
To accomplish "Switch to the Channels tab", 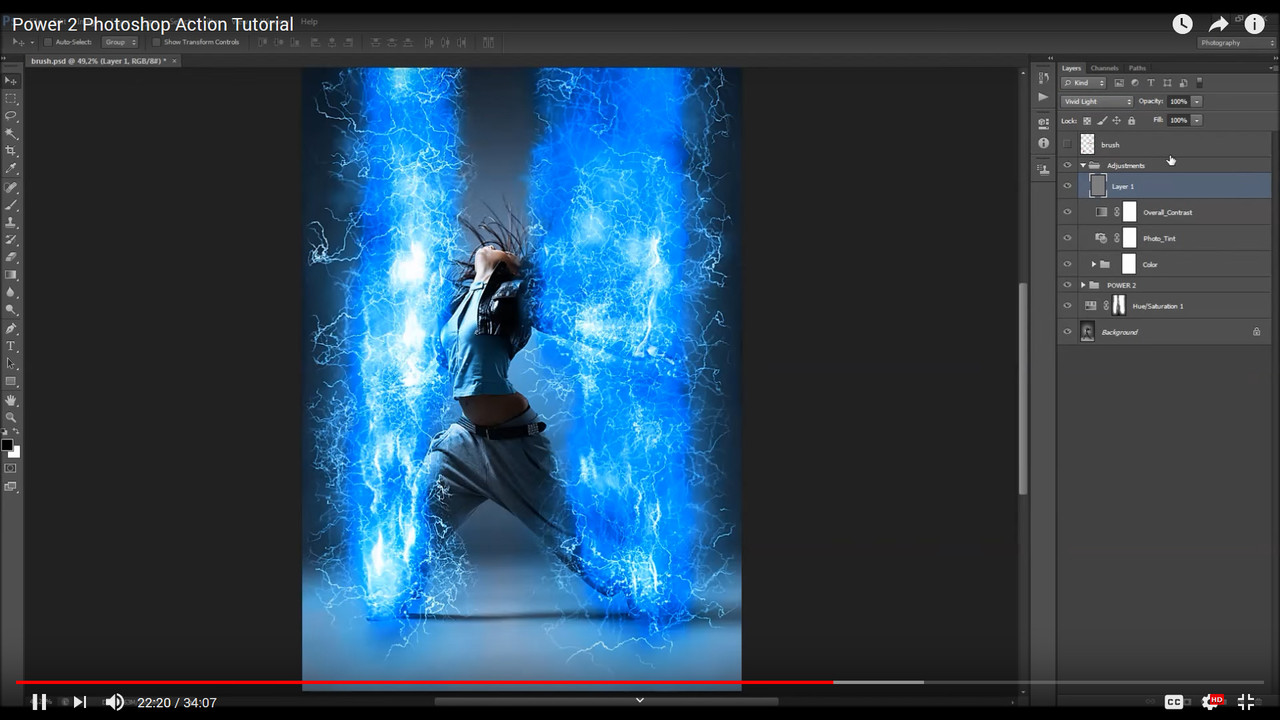I will (1104, 68).
